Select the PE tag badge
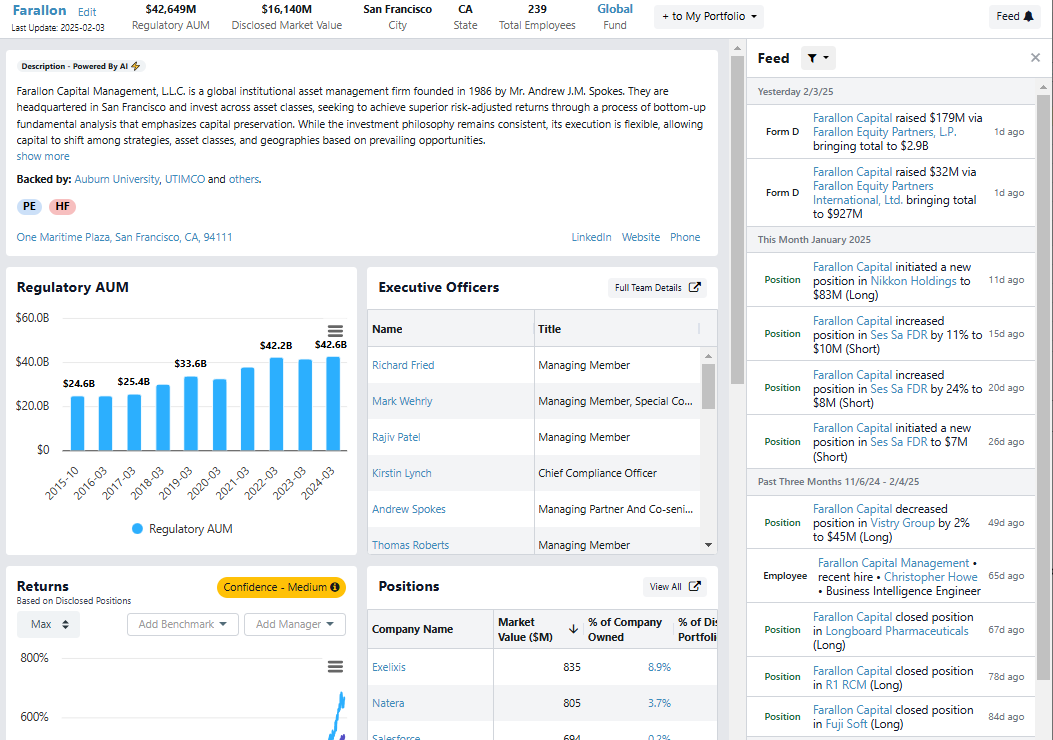Image resolution: width=1053 pixels, height=740 pixels. point(30,207)
